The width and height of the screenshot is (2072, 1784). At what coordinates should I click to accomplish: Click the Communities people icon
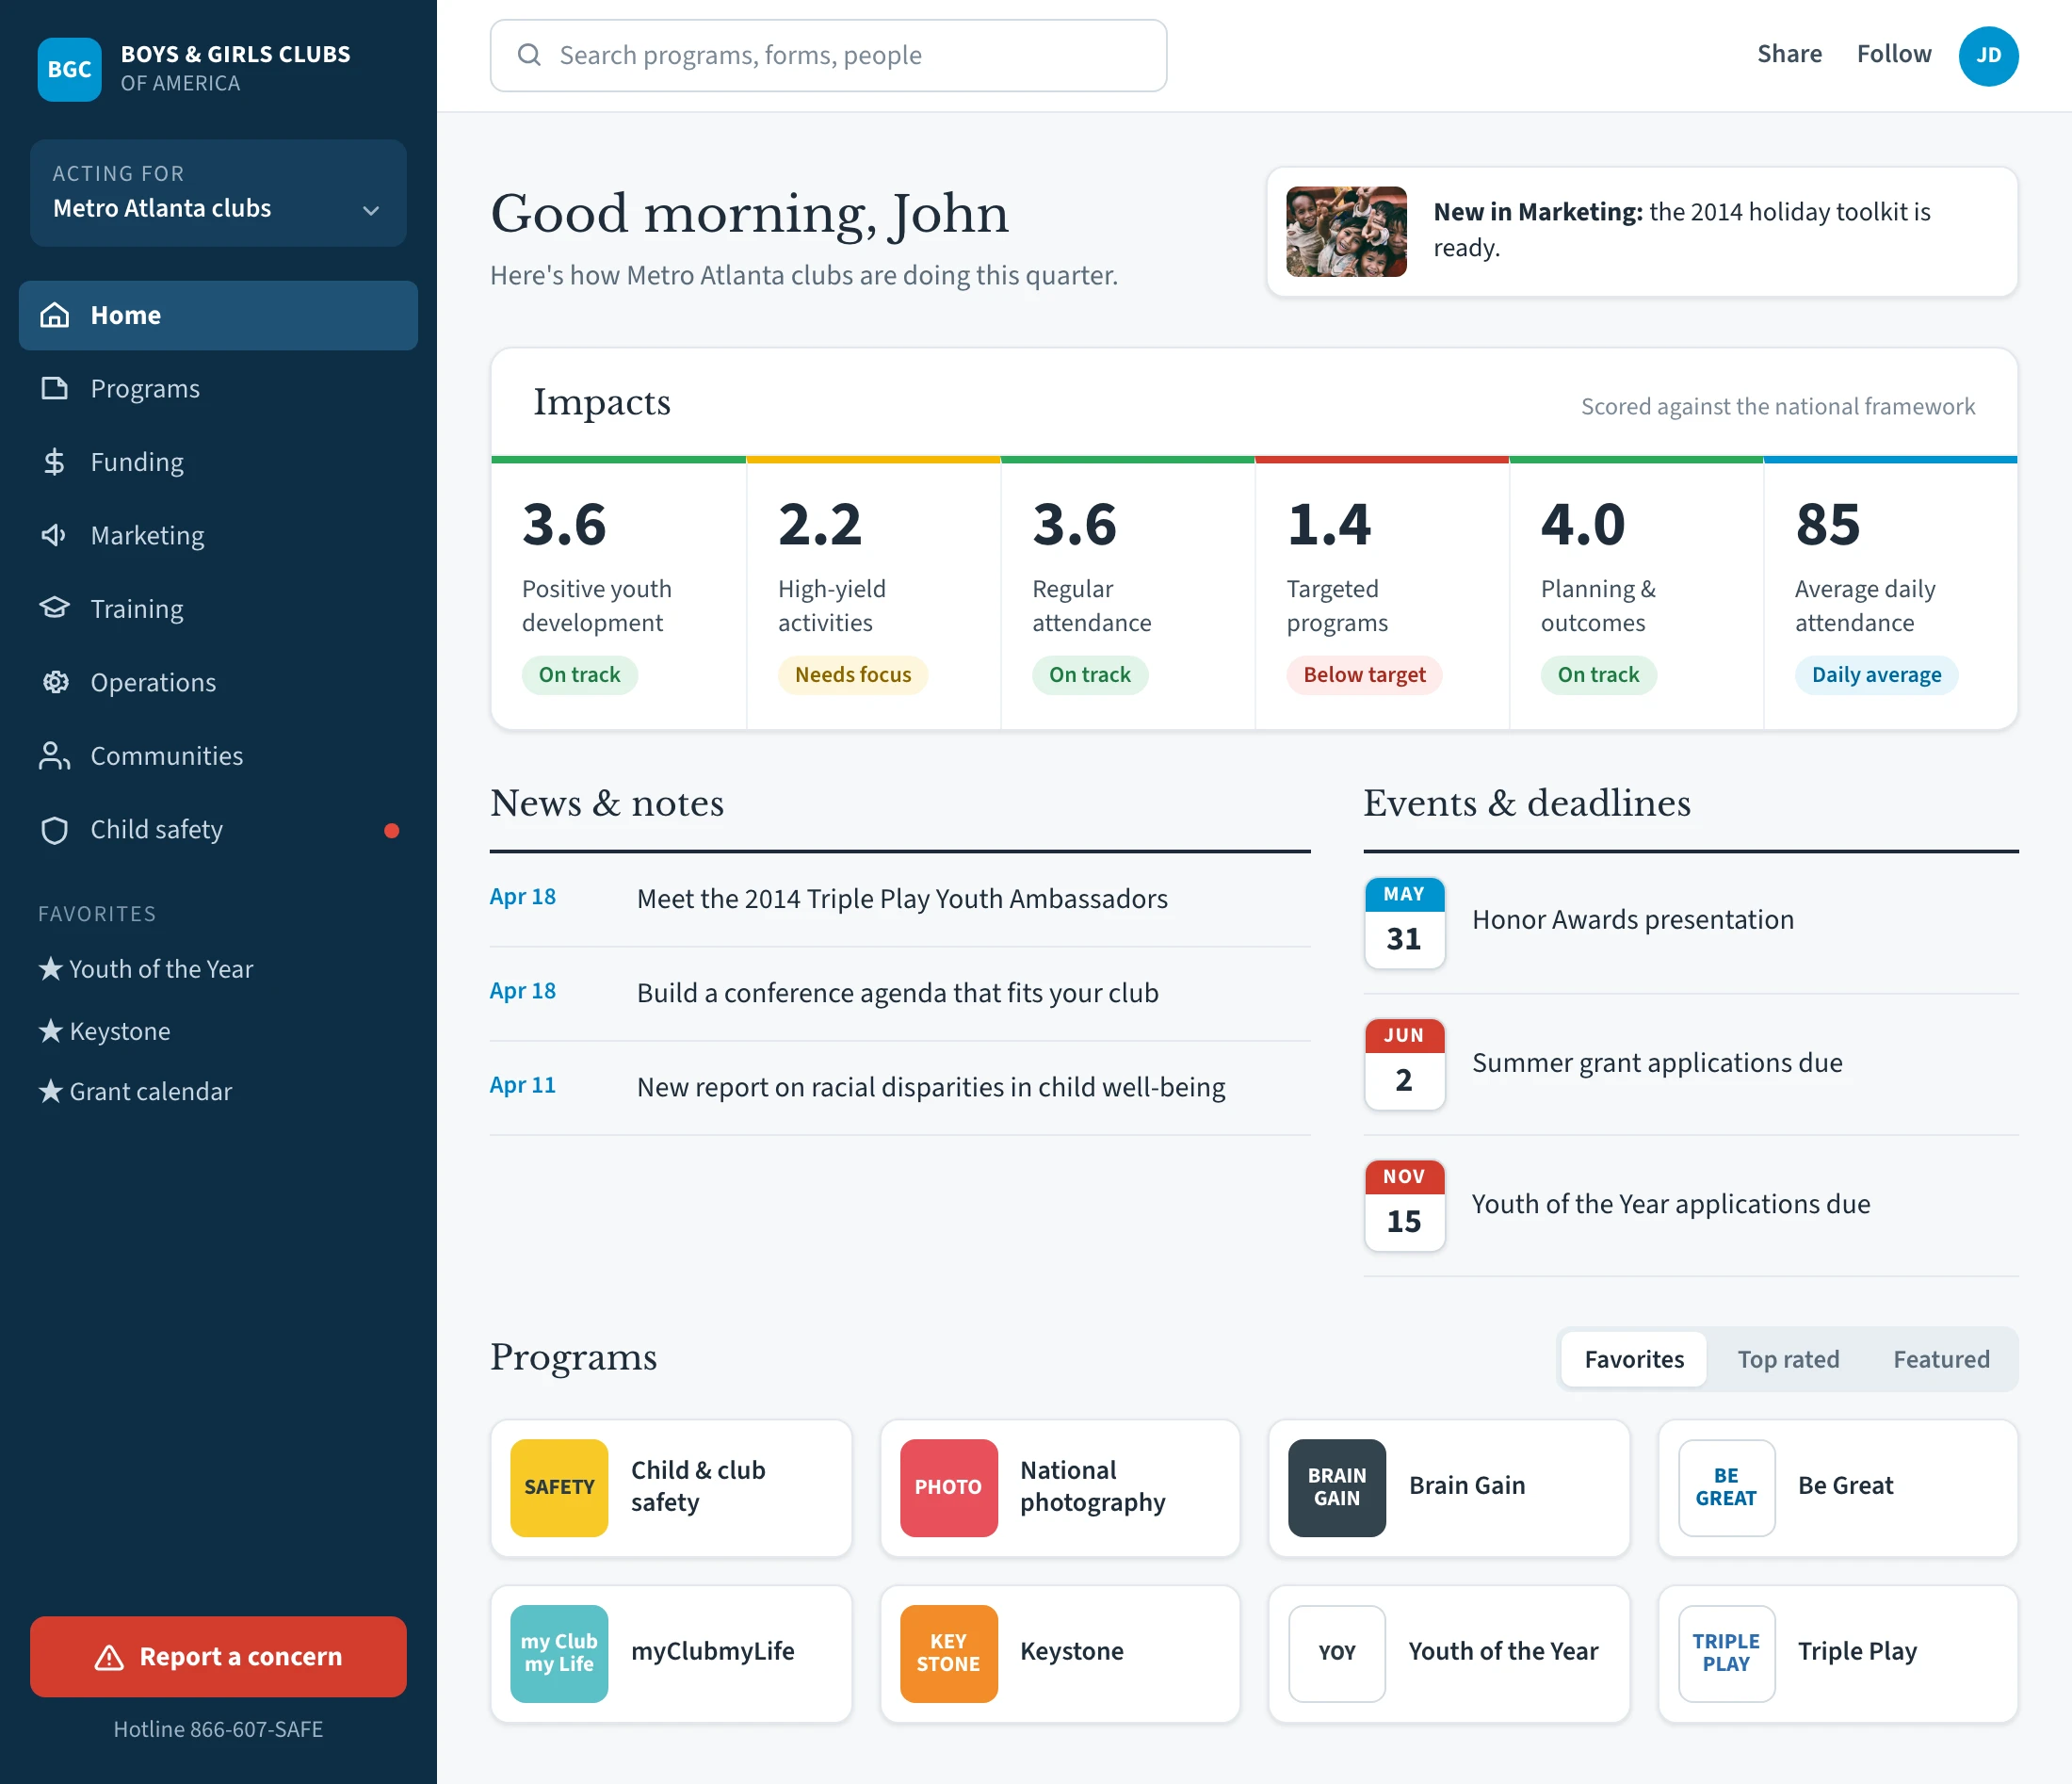(55, 756)
